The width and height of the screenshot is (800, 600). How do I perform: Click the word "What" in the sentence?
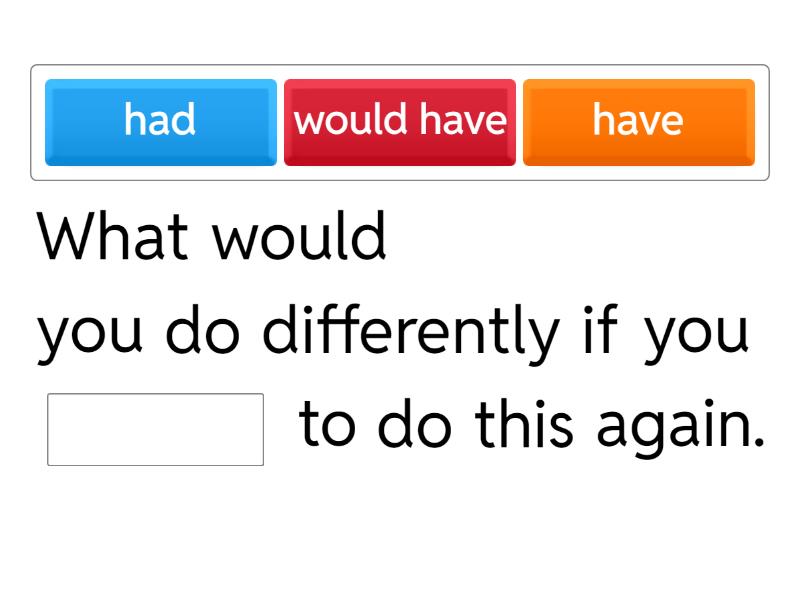pyautogui.click(x=113, y=238)
